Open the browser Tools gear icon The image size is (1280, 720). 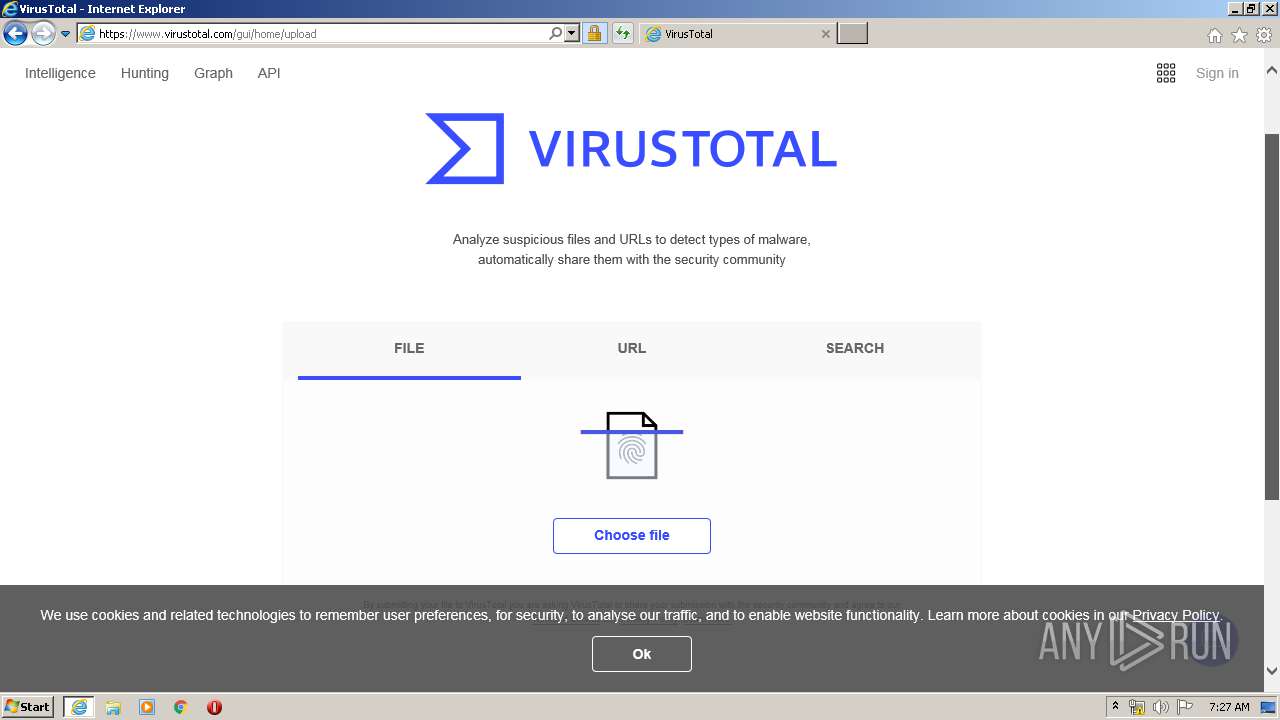click(x=1264, y=35)
